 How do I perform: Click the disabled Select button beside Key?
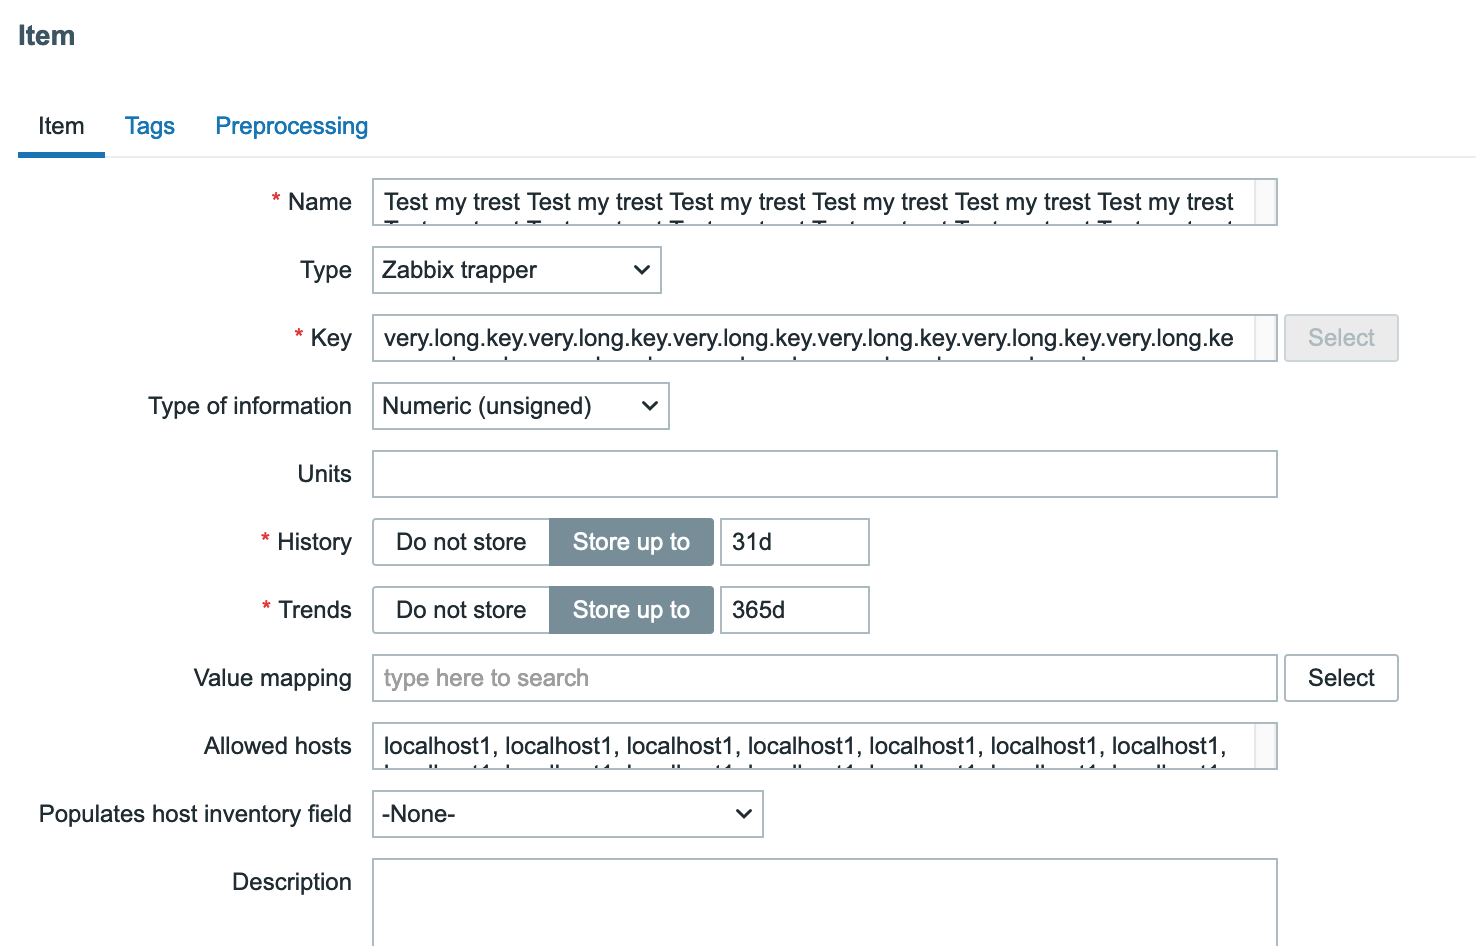(1341, 338)
